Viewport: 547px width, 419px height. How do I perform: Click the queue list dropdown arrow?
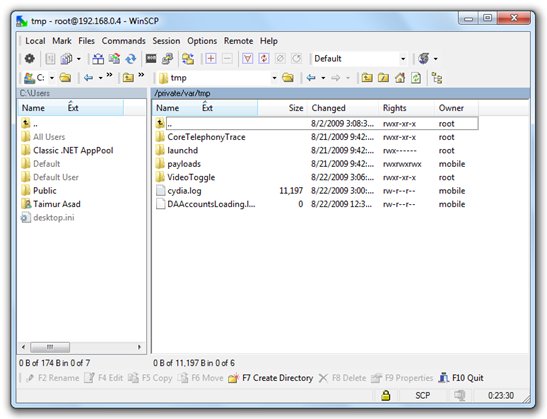click(x=79, y=59)
